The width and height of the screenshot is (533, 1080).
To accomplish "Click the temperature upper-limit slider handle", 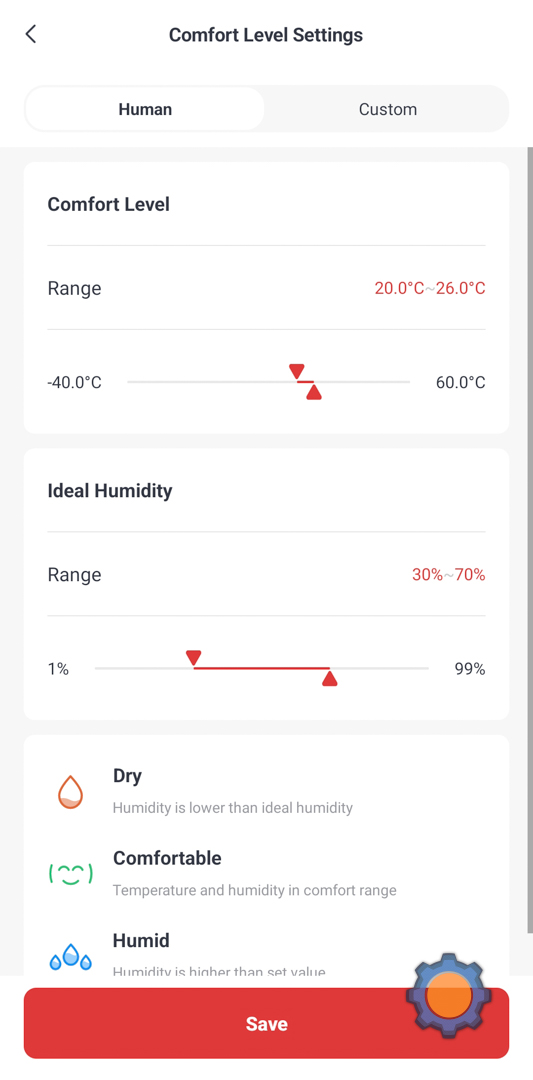I will (x=314, y=393).
